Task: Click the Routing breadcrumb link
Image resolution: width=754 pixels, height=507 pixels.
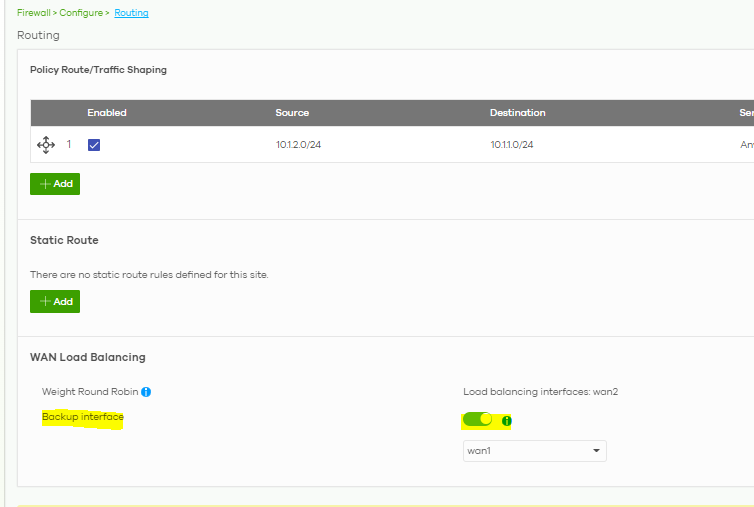Action: click(x=131, y=13)
